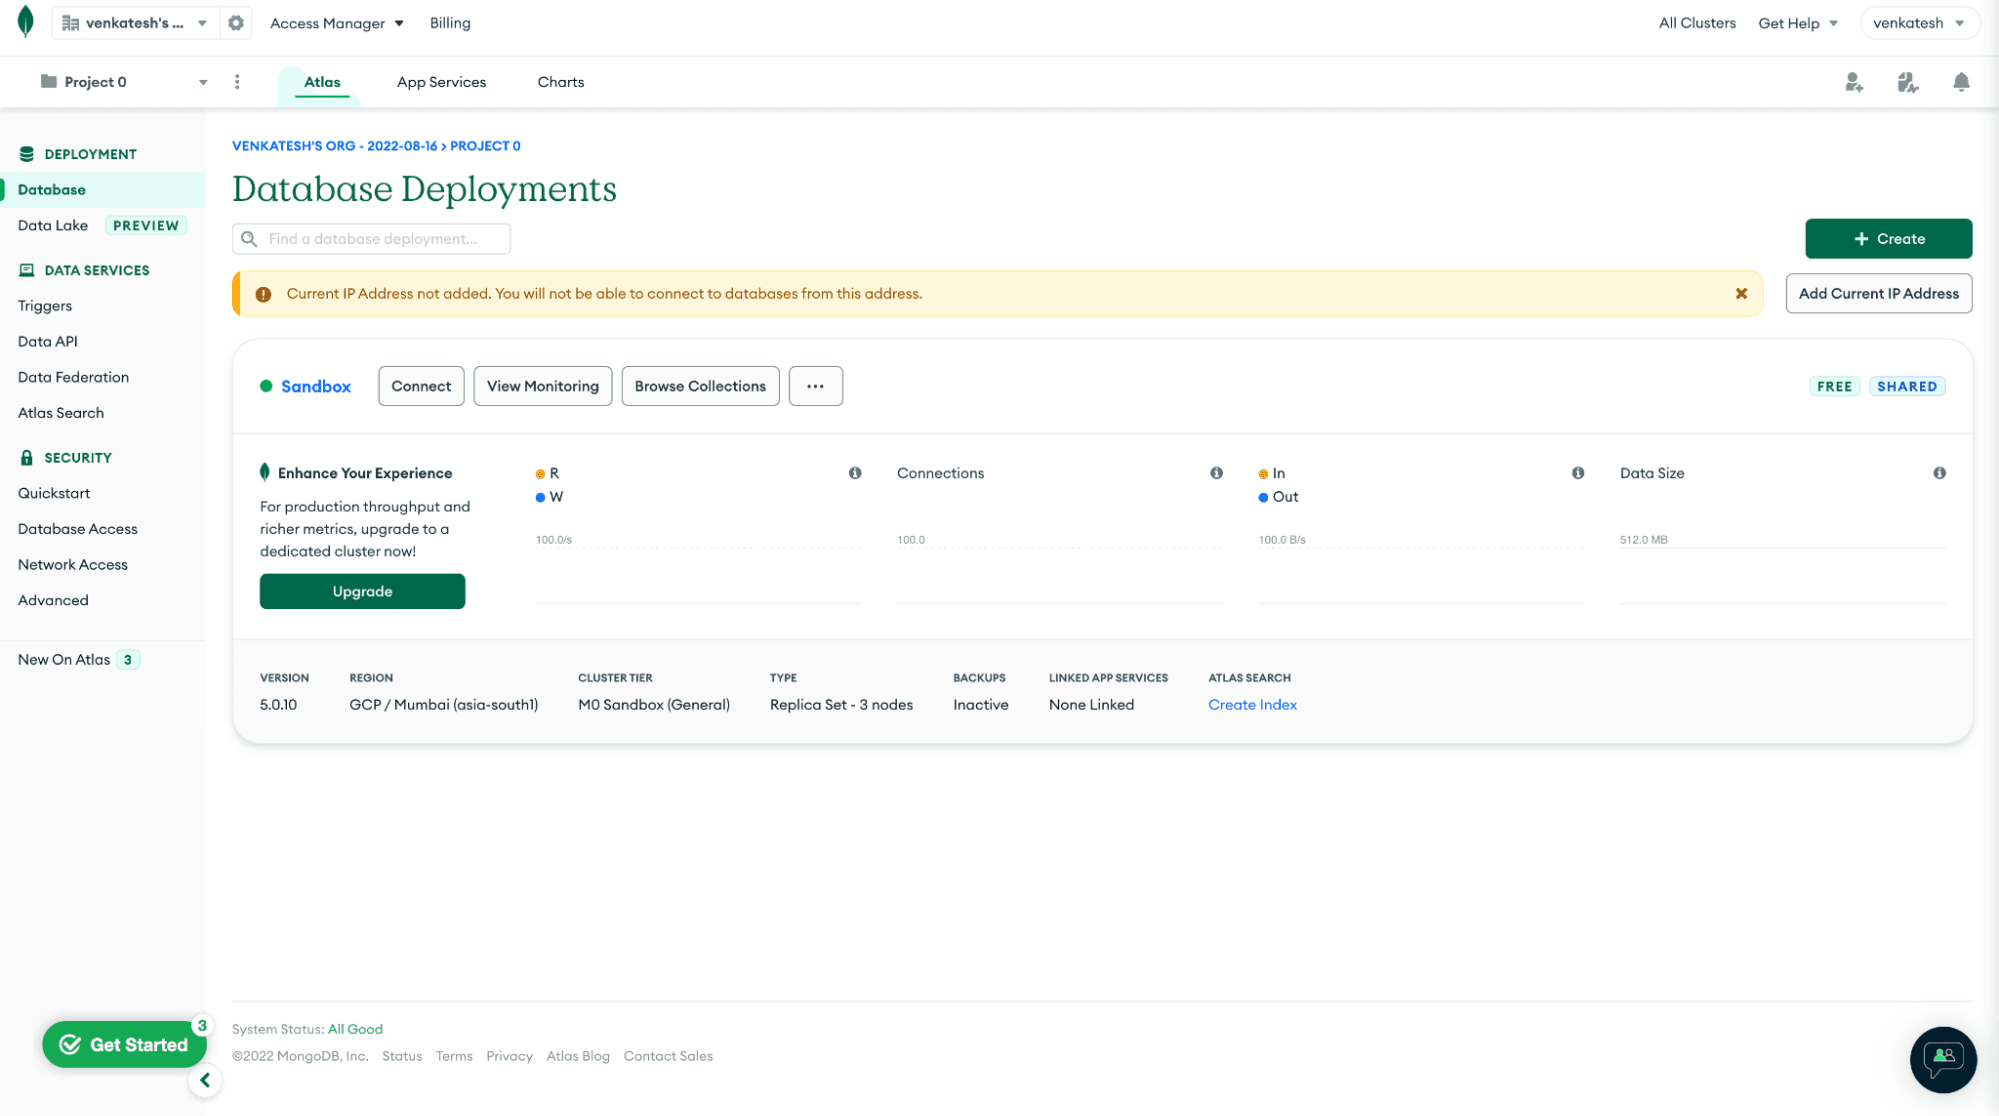Open Data Federation page
The image size is (1999, 1116).
73,378
